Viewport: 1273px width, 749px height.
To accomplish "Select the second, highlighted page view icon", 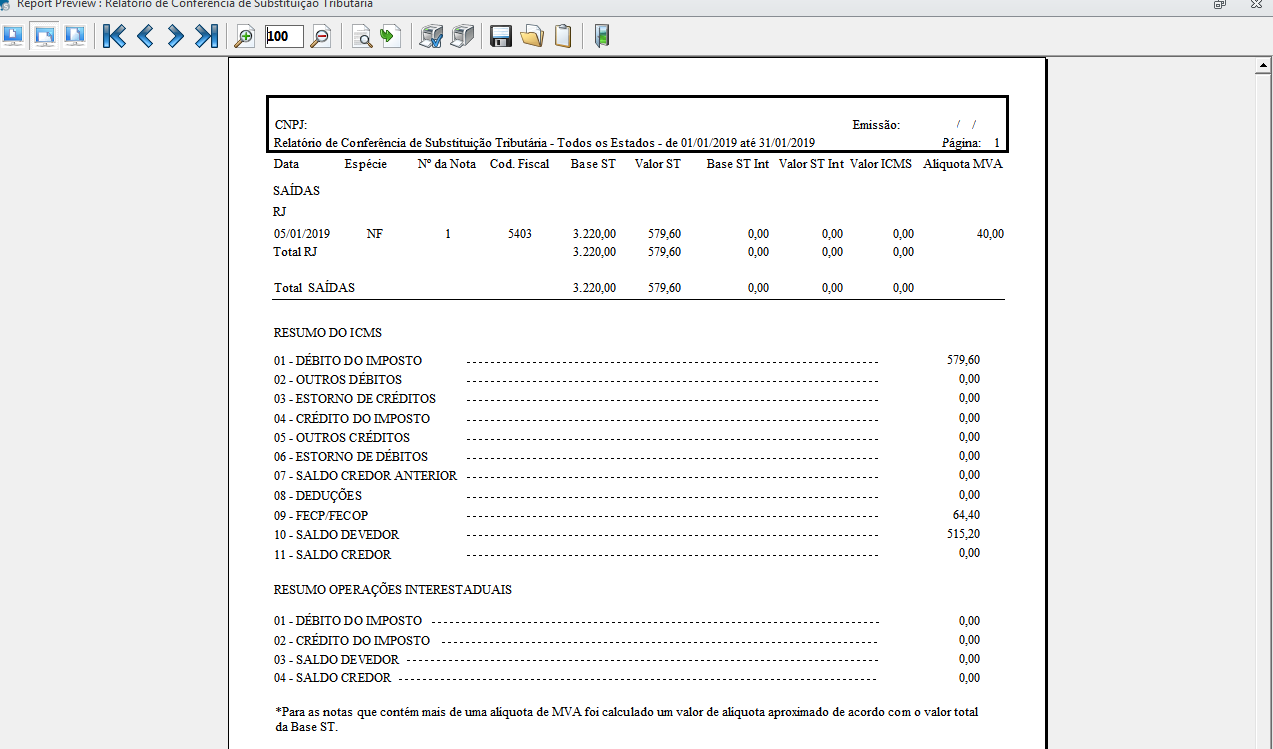I will pyautogui.click(x=44, y=37).
